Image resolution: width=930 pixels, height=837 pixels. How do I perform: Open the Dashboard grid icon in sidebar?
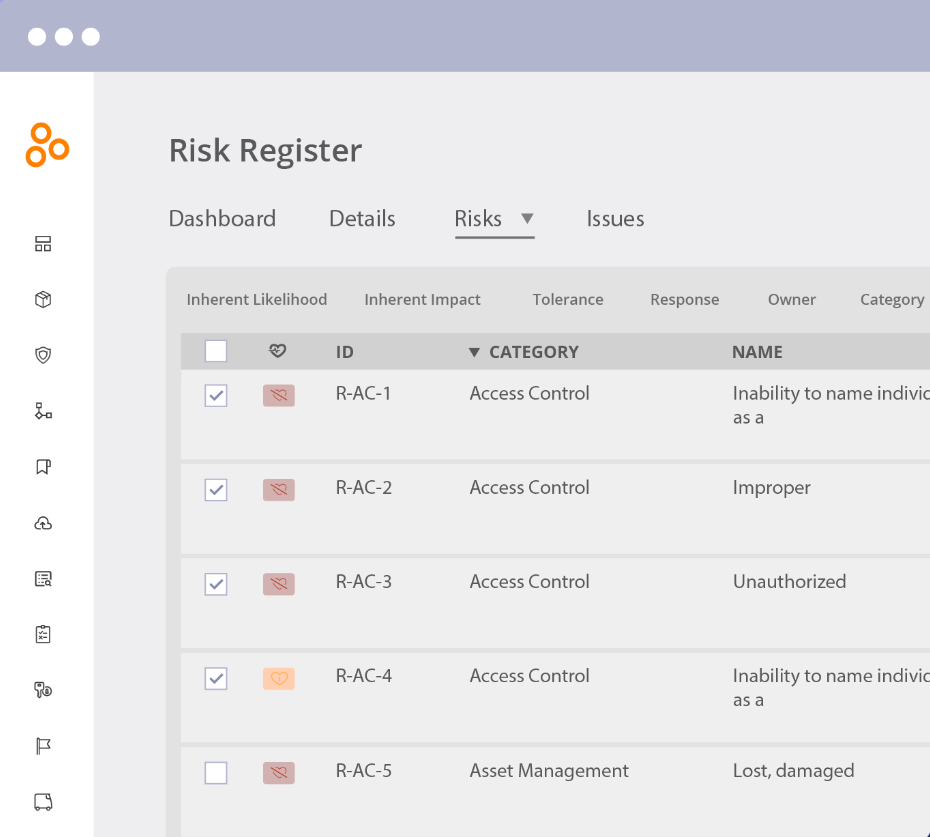45,243
